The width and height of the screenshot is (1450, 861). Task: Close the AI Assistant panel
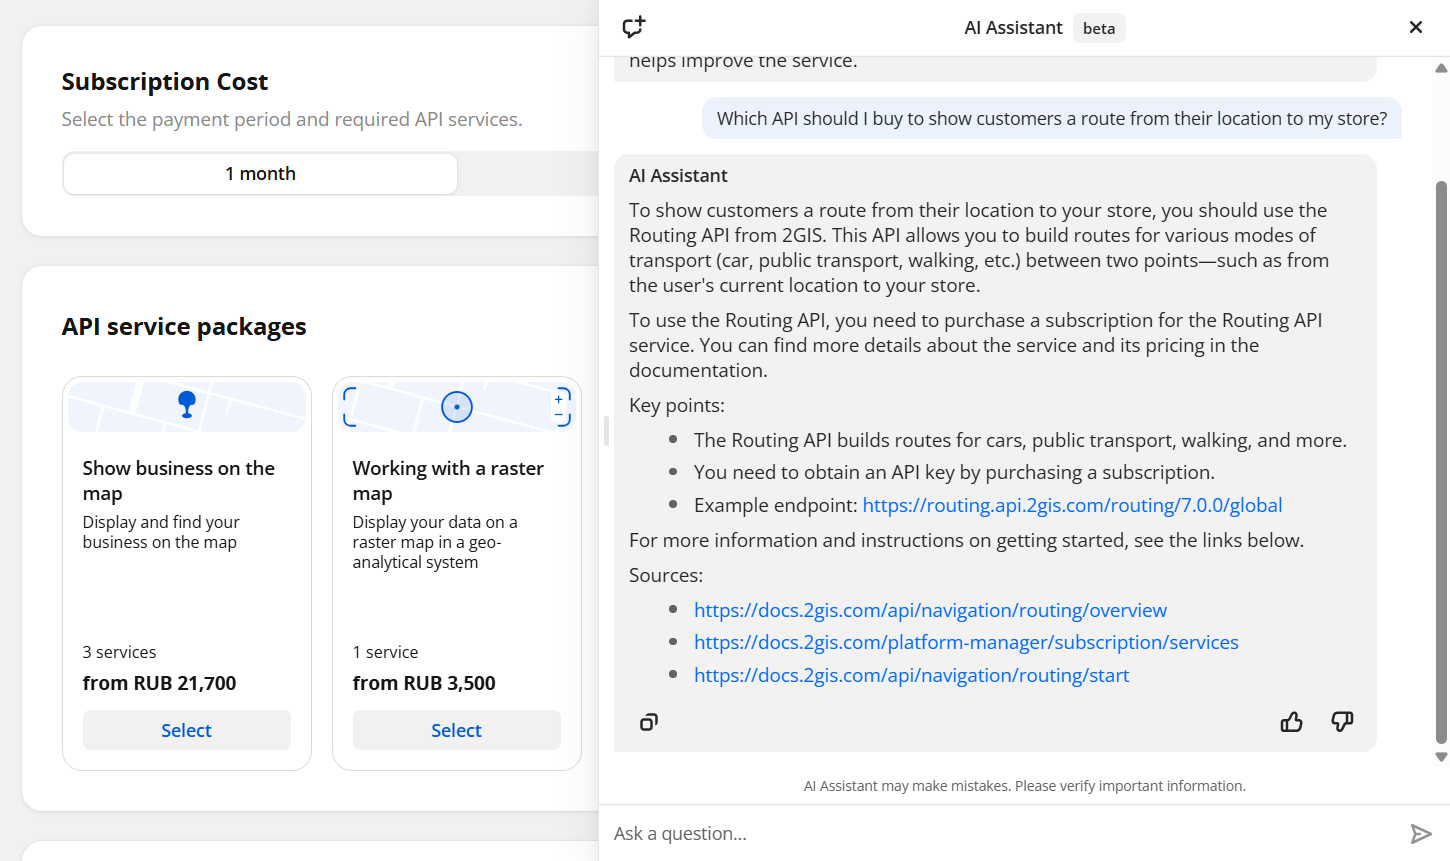tap(1415, 27)
